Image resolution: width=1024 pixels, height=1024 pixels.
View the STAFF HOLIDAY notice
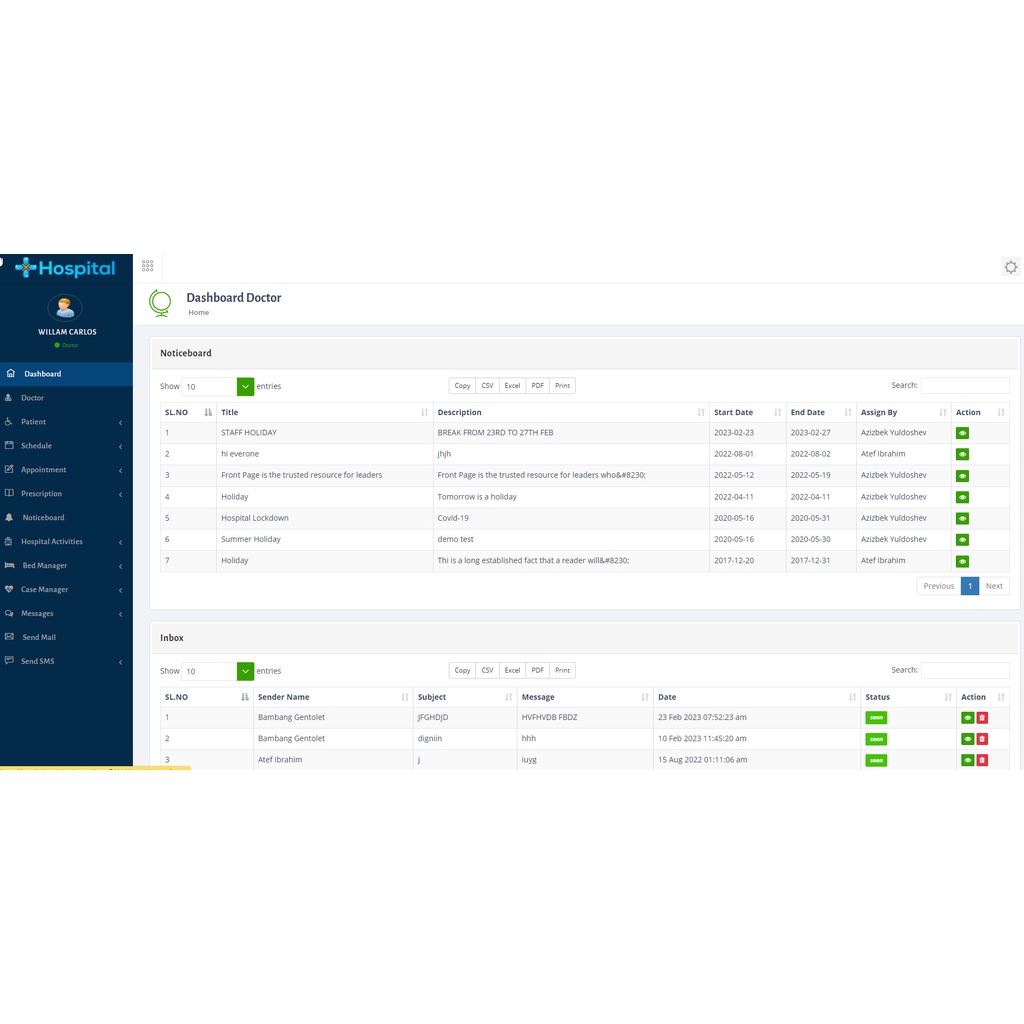click(962, 433)
